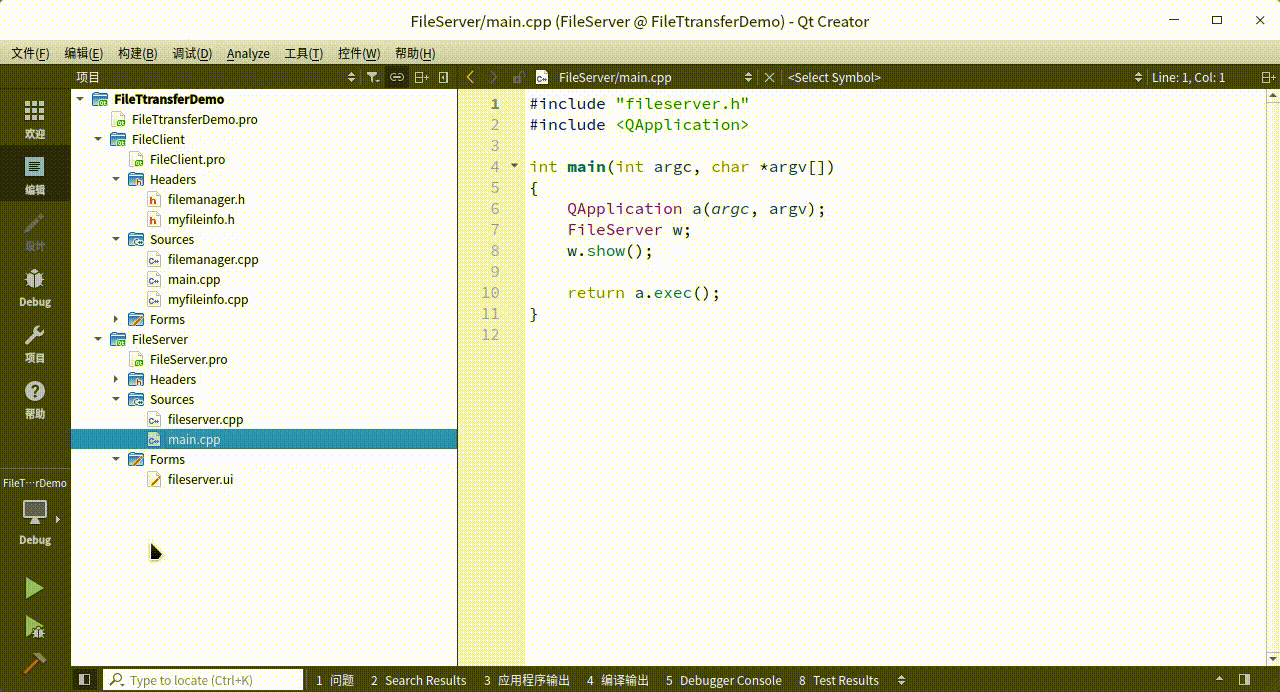Open filemanager.h header file
1280x692 pixels.
click(x=206, y=199)
